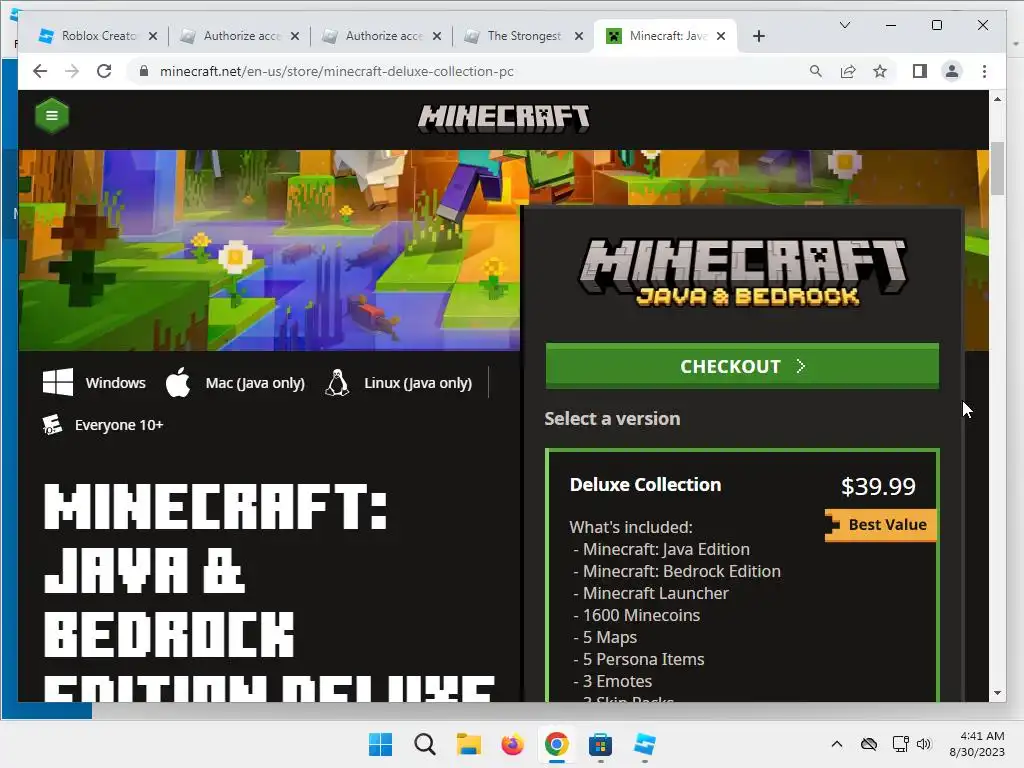
Task: Open the green hamburger menu on Minecraft site
Action: 52,116
